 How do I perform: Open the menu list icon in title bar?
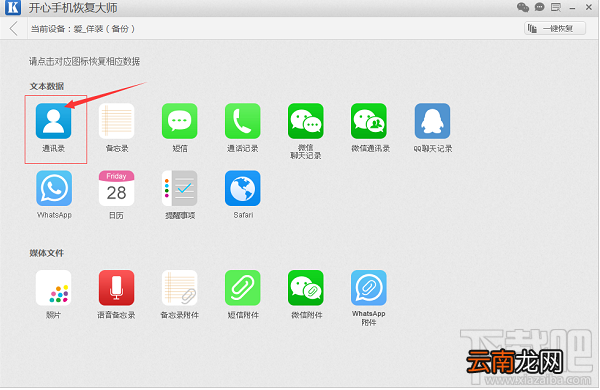(x=556, y=7)
